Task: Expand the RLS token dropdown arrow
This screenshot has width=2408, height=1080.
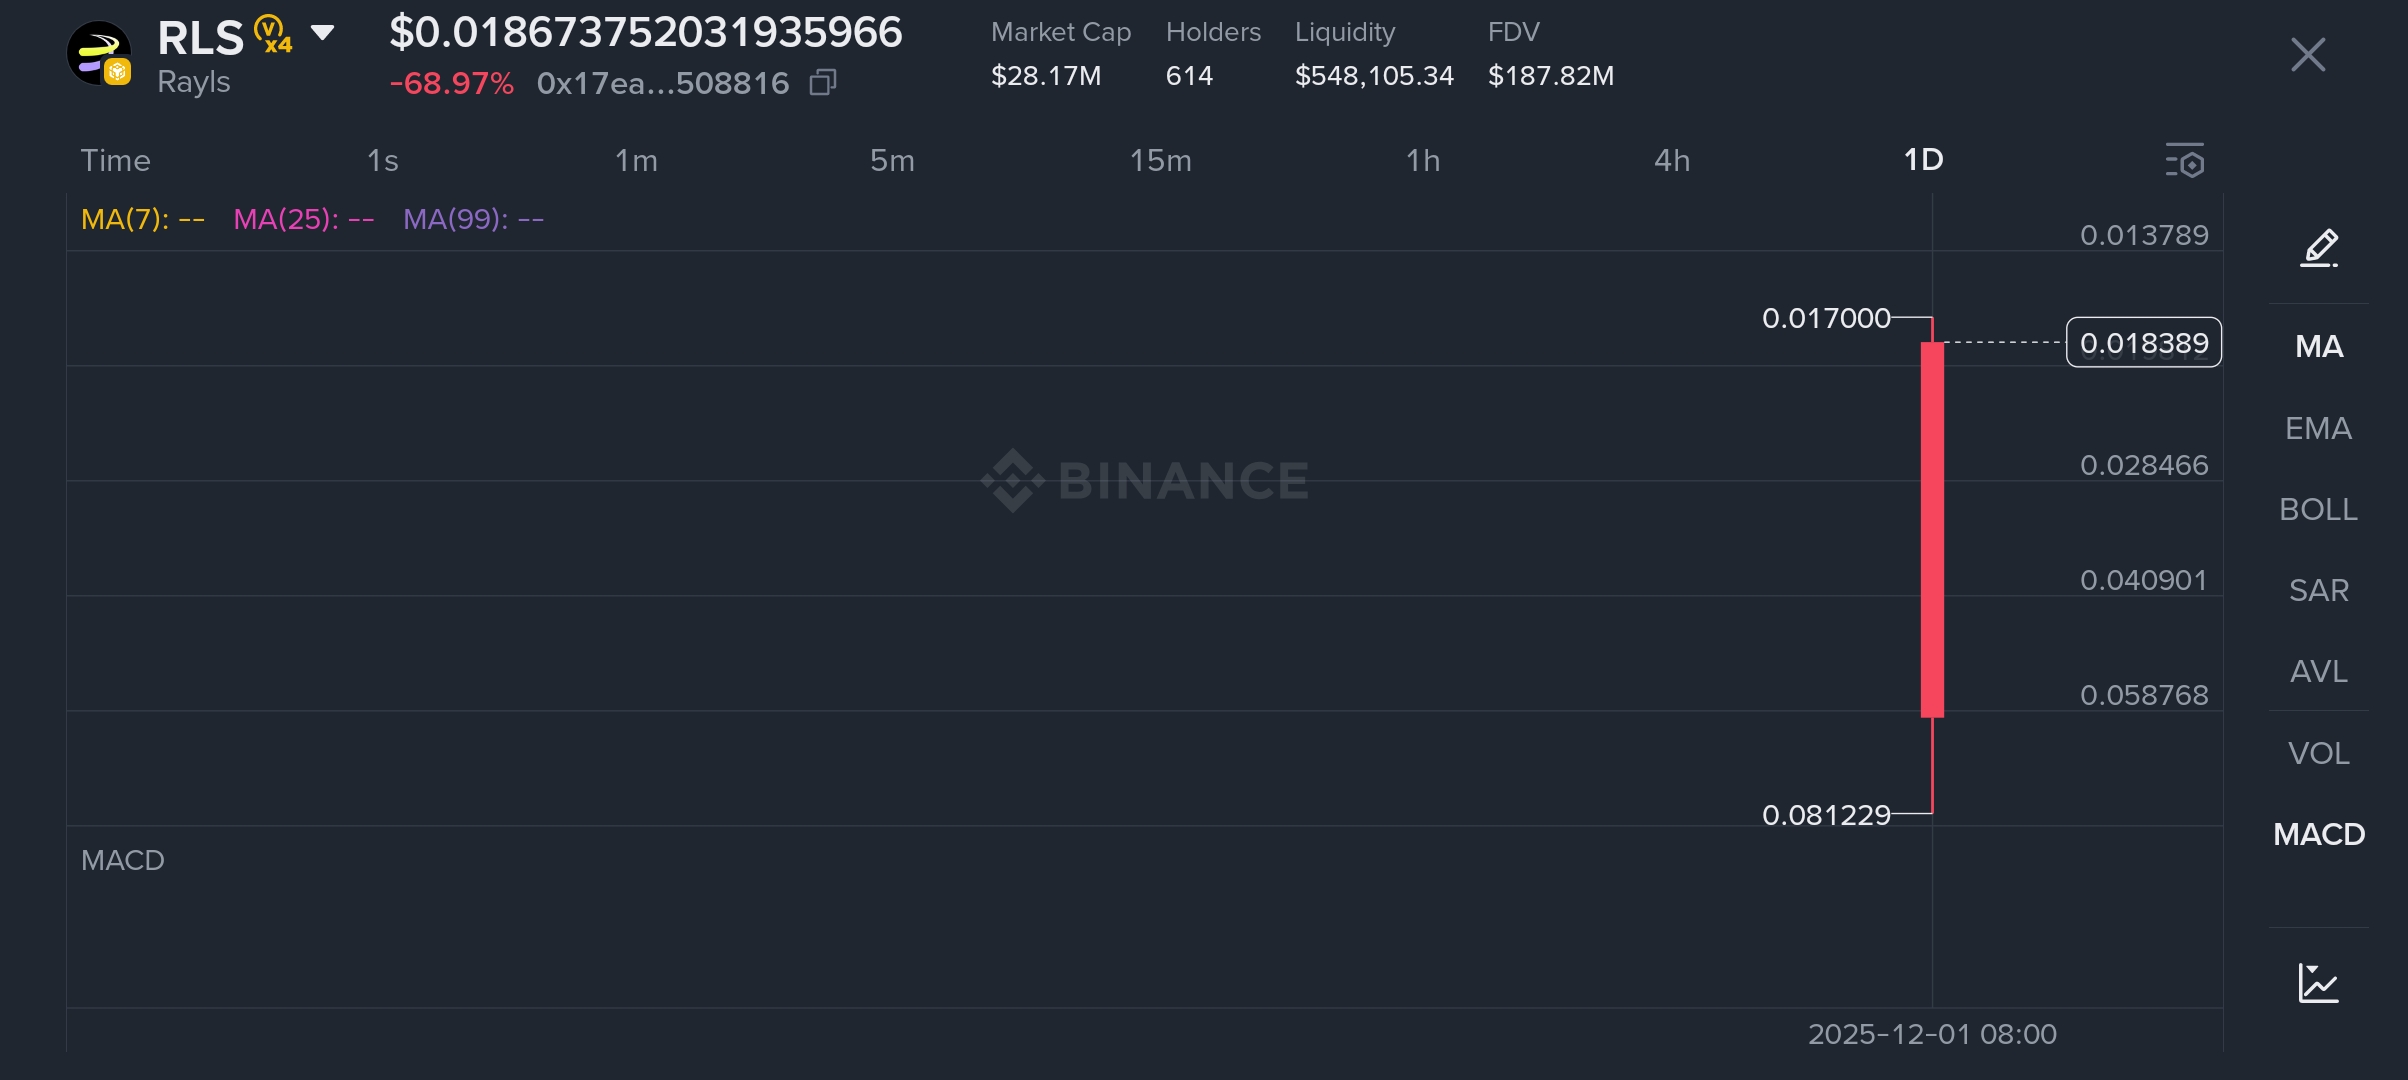Action: click(x=322, y=33)
